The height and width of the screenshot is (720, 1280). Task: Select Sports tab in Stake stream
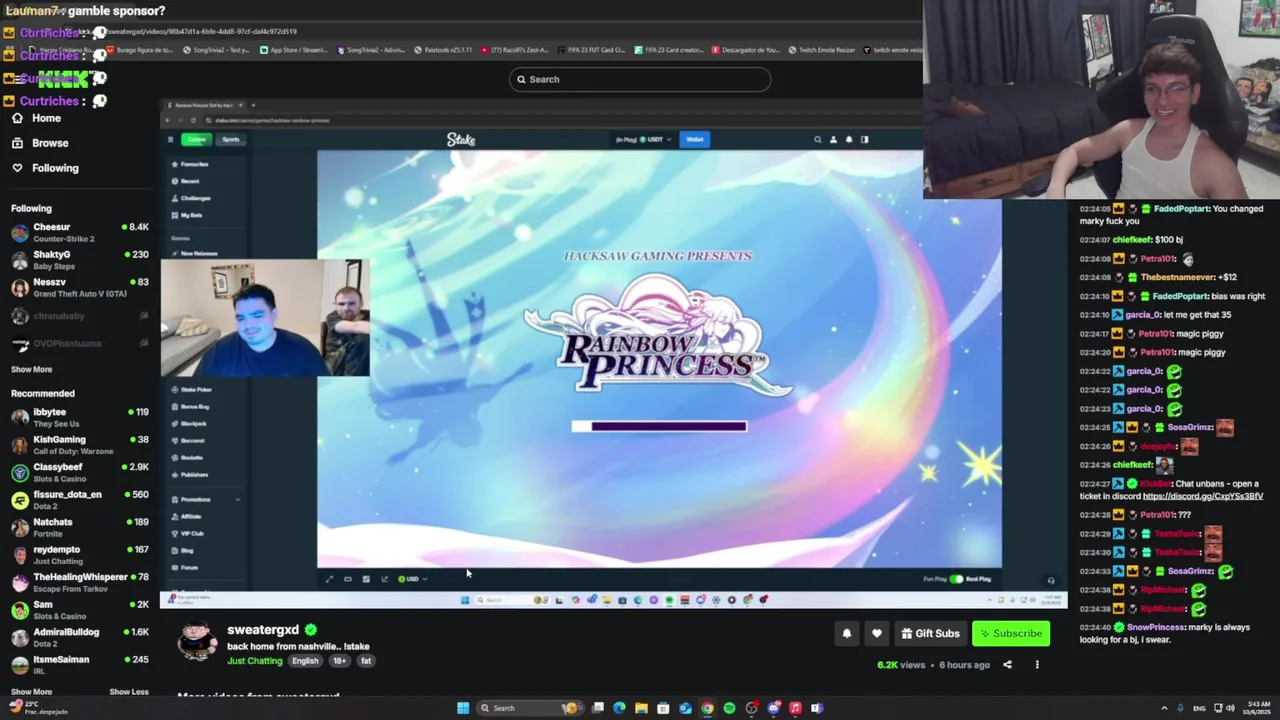point(231,139)
